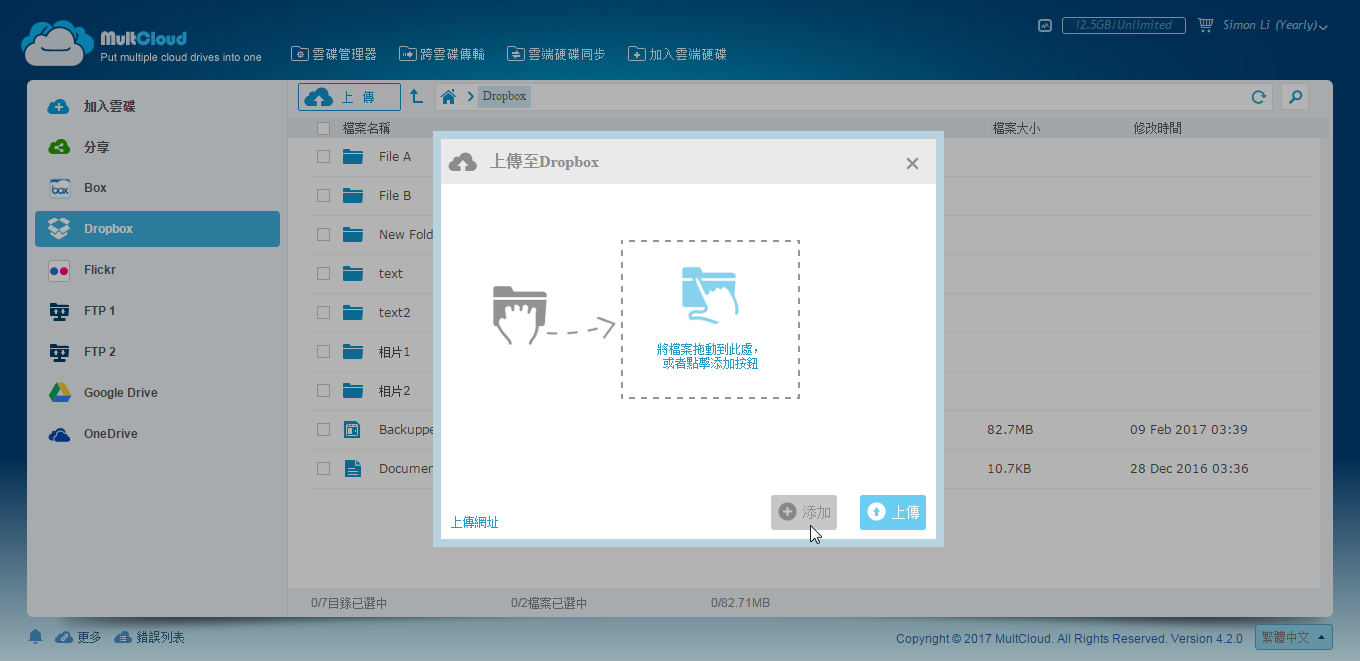Open folder named 相片2
1360x661 pixels.
pos(395,390)
